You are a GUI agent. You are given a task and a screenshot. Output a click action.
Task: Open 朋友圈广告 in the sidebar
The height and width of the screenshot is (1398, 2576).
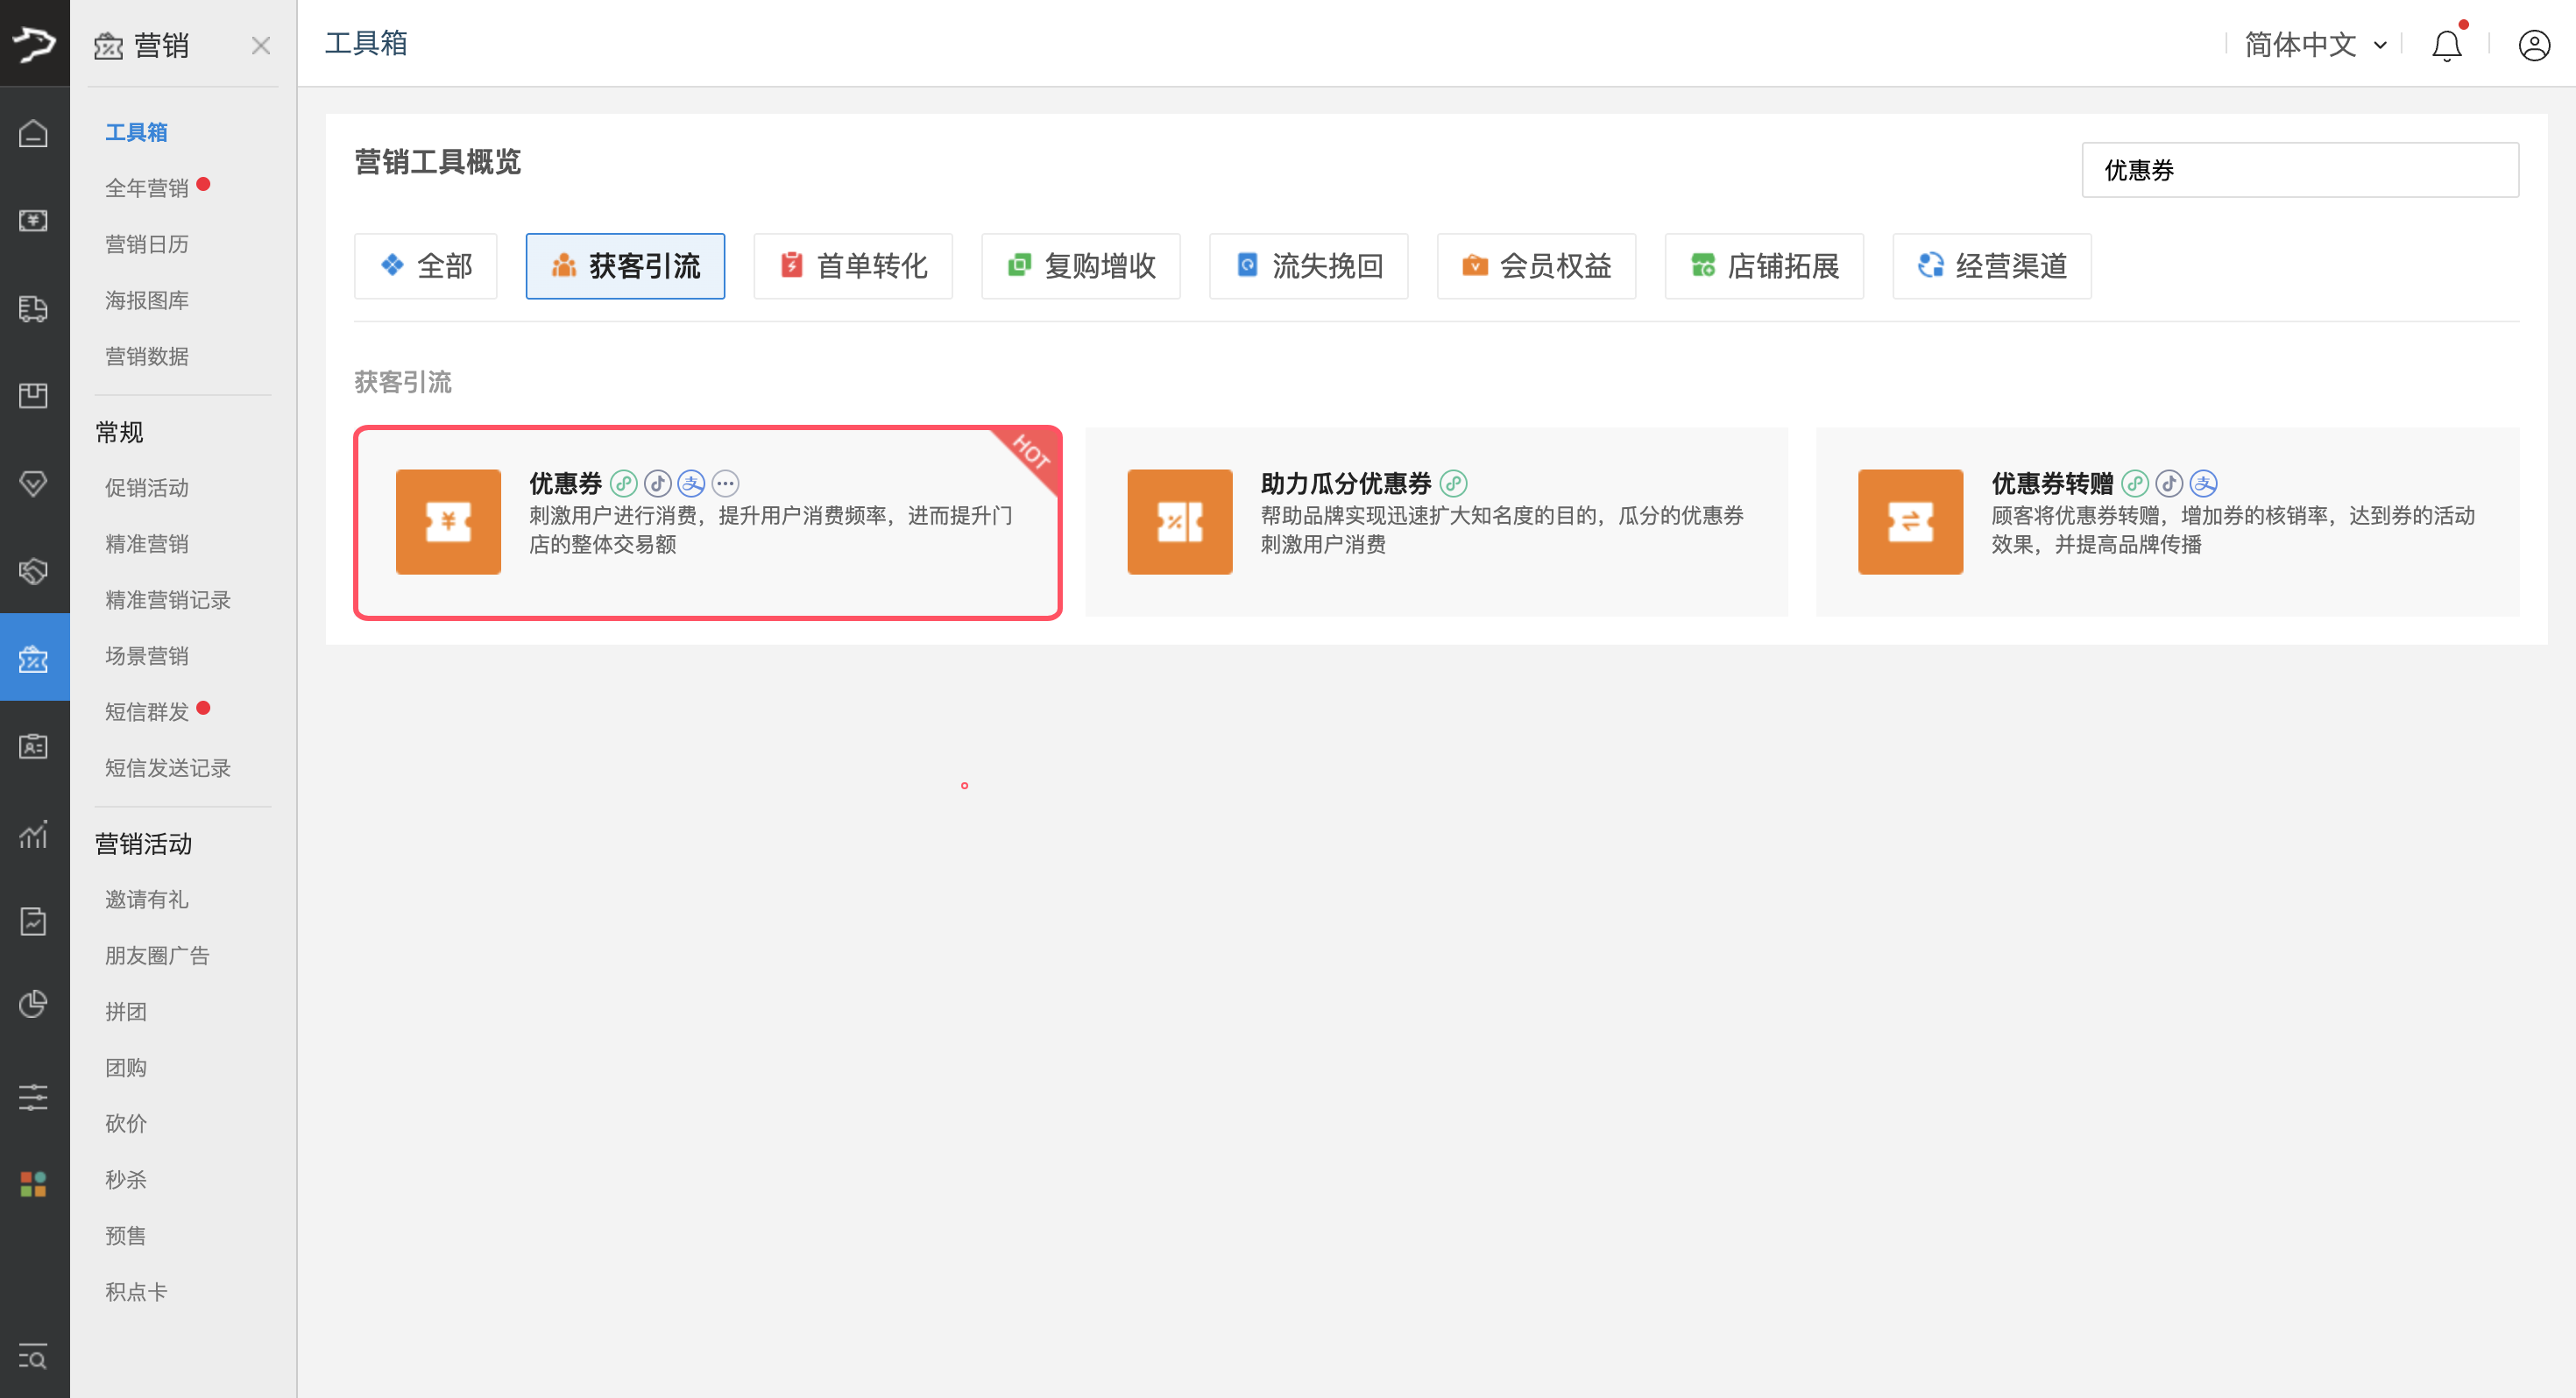[157, 956]
